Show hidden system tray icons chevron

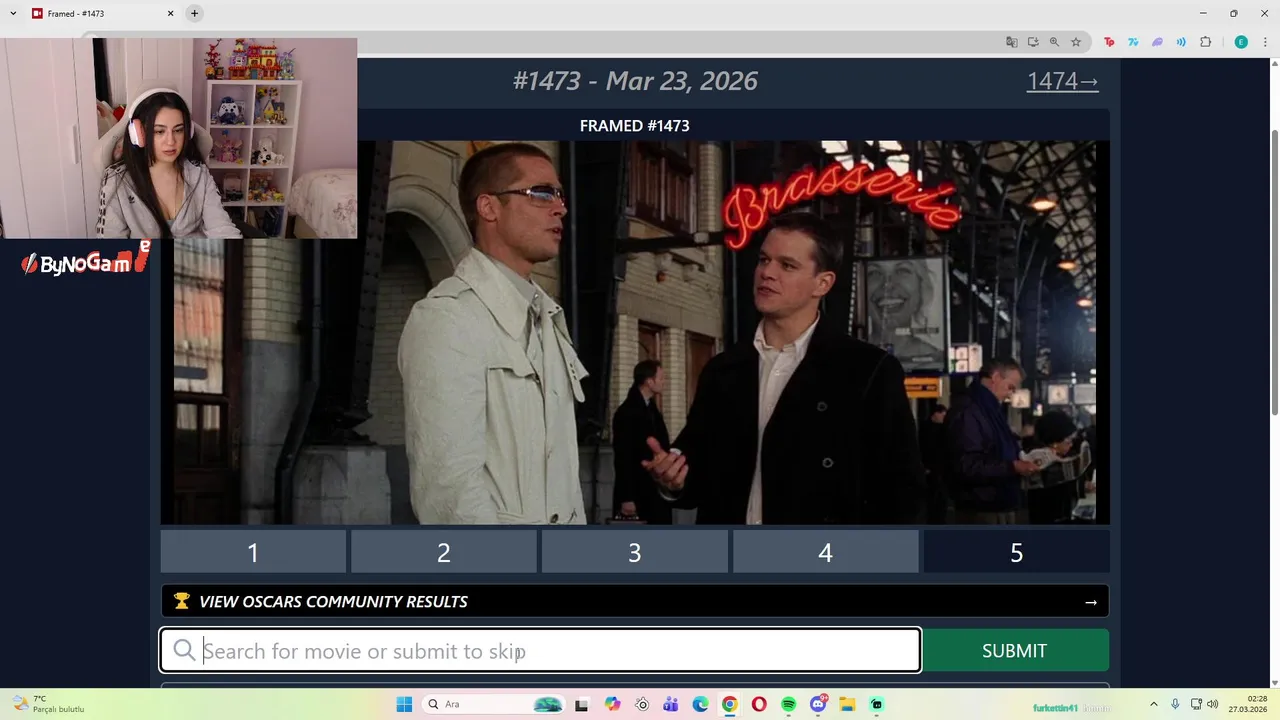(x=1153, y=704)
